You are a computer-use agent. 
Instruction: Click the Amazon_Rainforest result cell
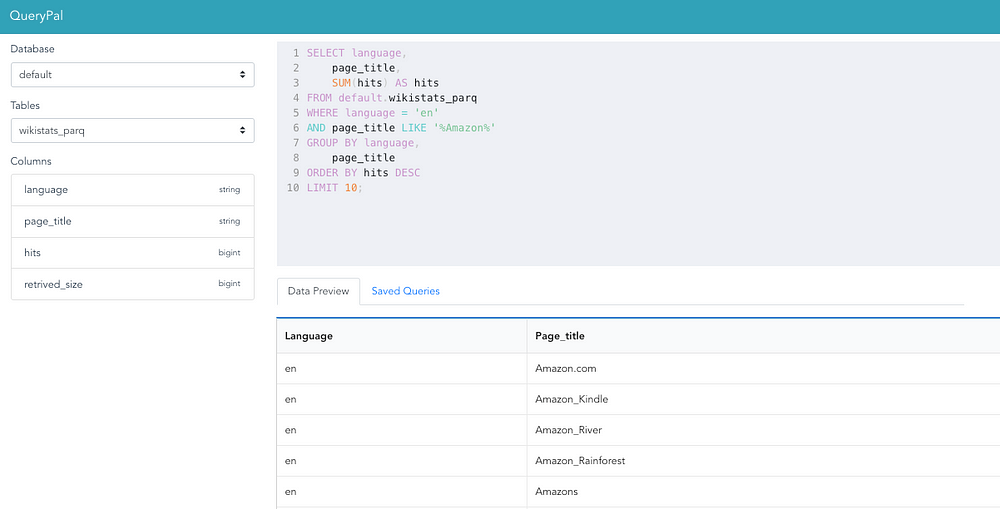(763, 461)
